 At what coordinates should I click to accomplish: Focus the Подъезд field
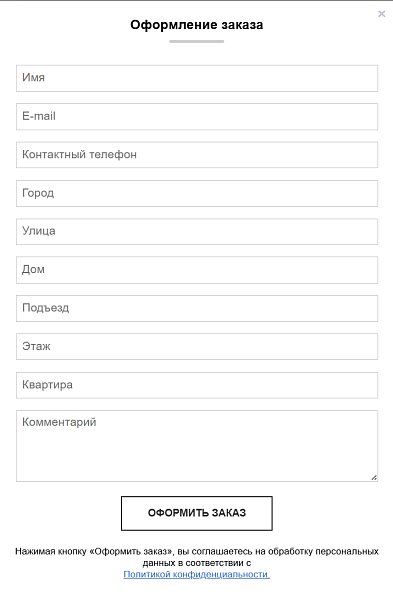pyautogui.click(x=197, y=308)
